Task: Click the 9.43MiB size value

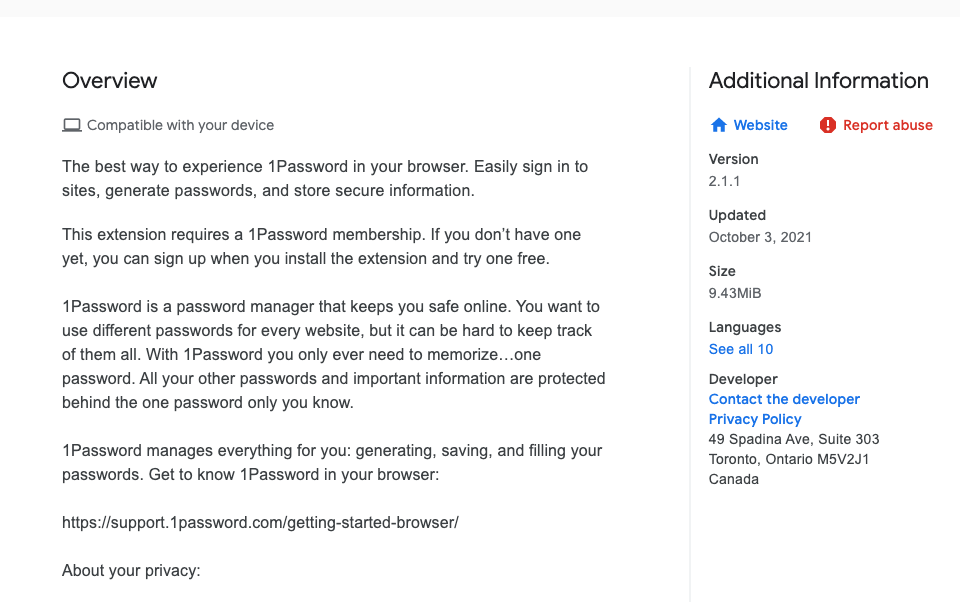Action: pyautogui.click(x=735, y=293)
